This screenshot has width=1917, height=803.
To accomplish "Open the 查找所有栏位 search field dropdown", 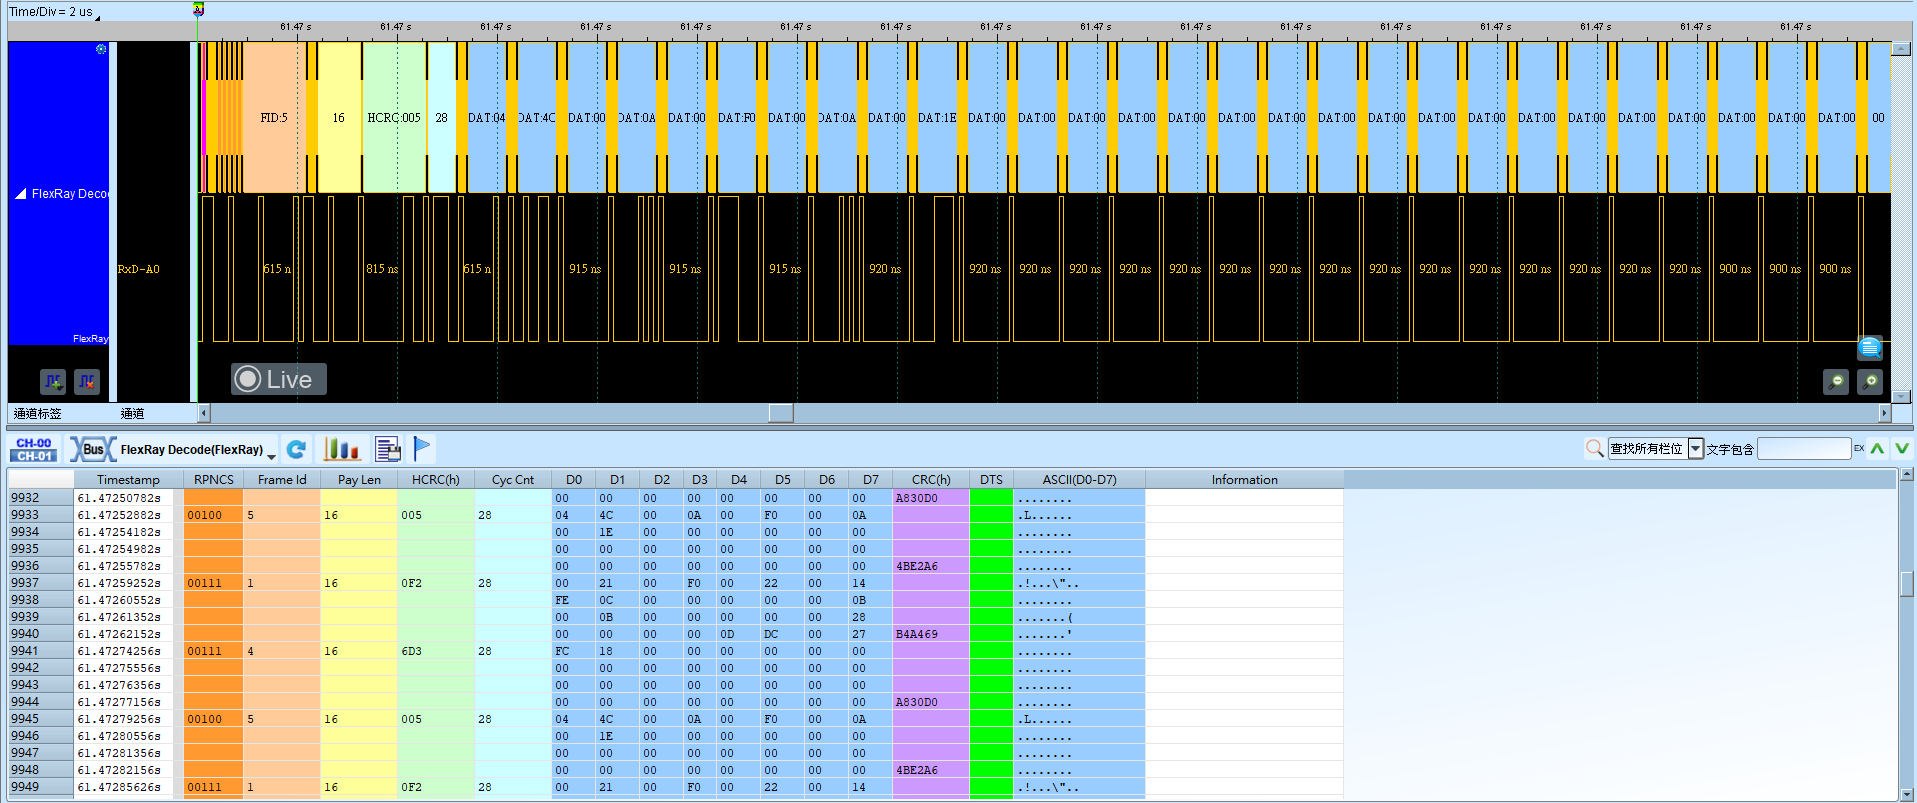I will click(1696, 449).
